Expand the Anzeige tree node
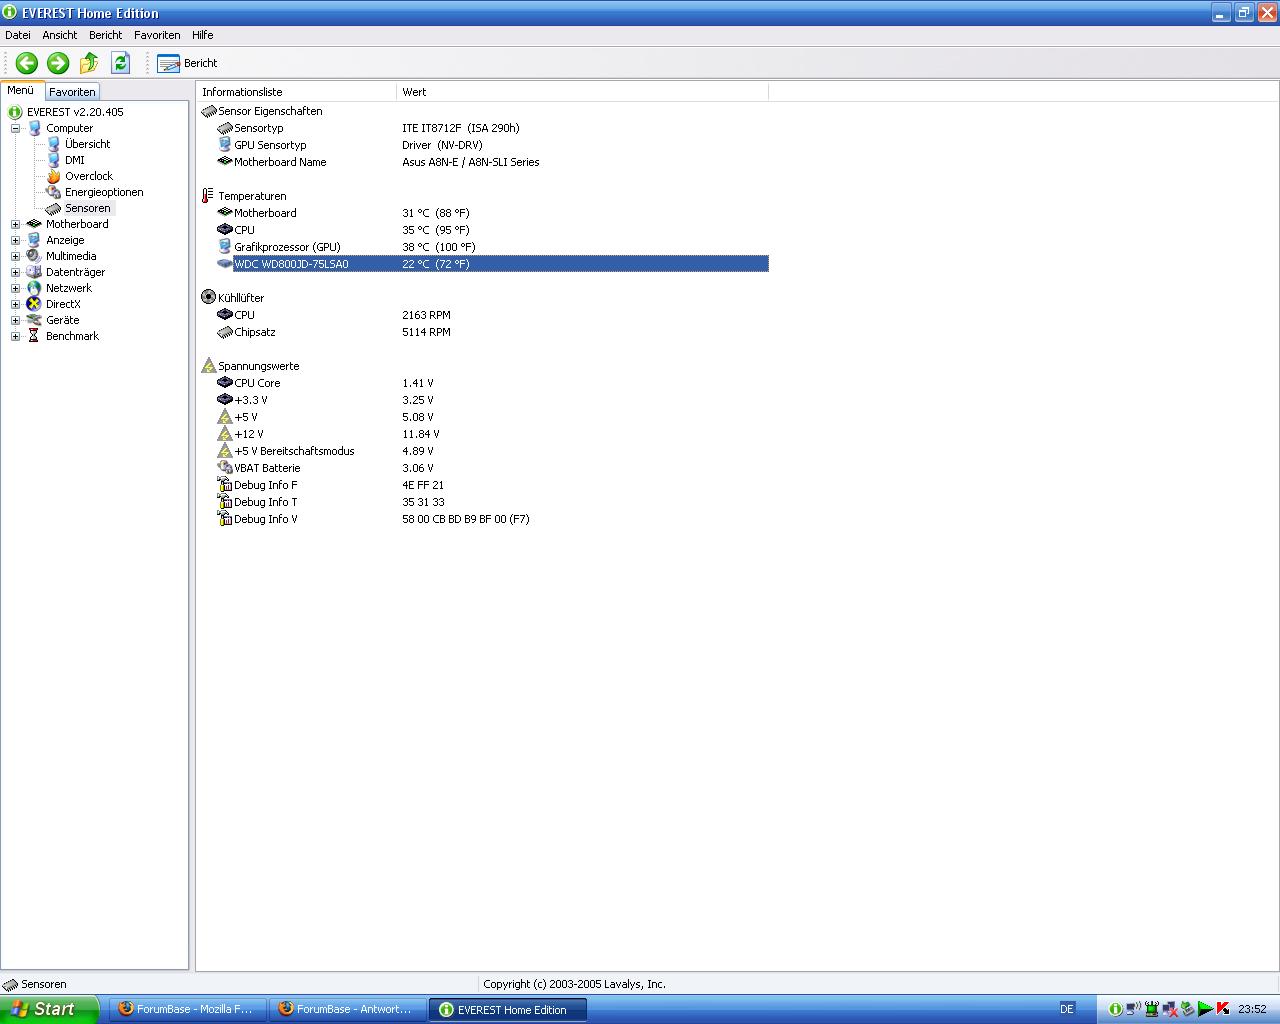1280x1024 pixels. [x=15, y=240]
